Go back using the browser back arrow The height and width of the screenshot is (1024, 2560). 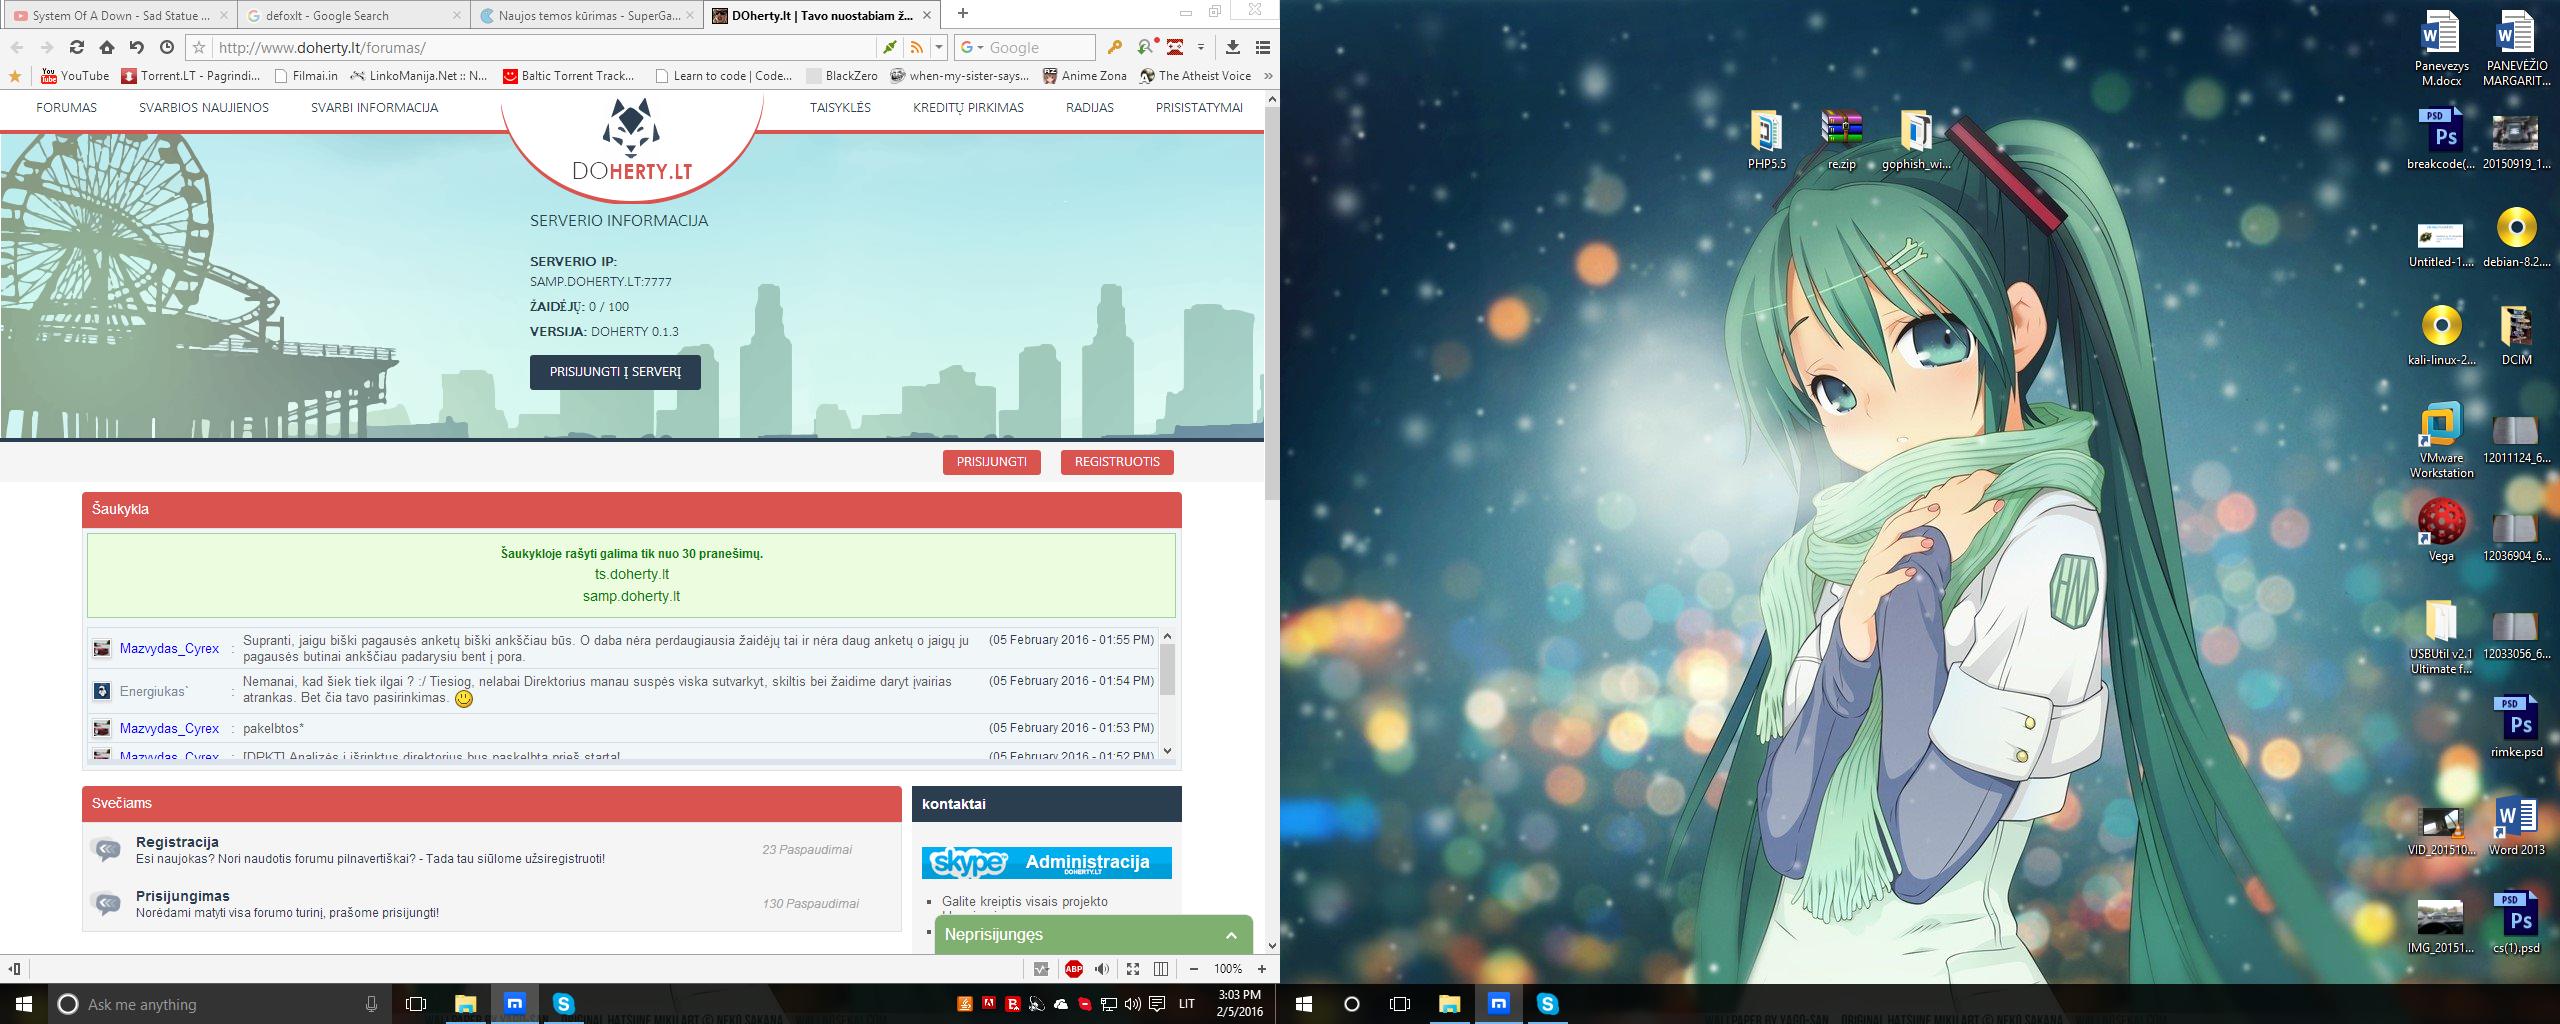click(x=17, y=47)
